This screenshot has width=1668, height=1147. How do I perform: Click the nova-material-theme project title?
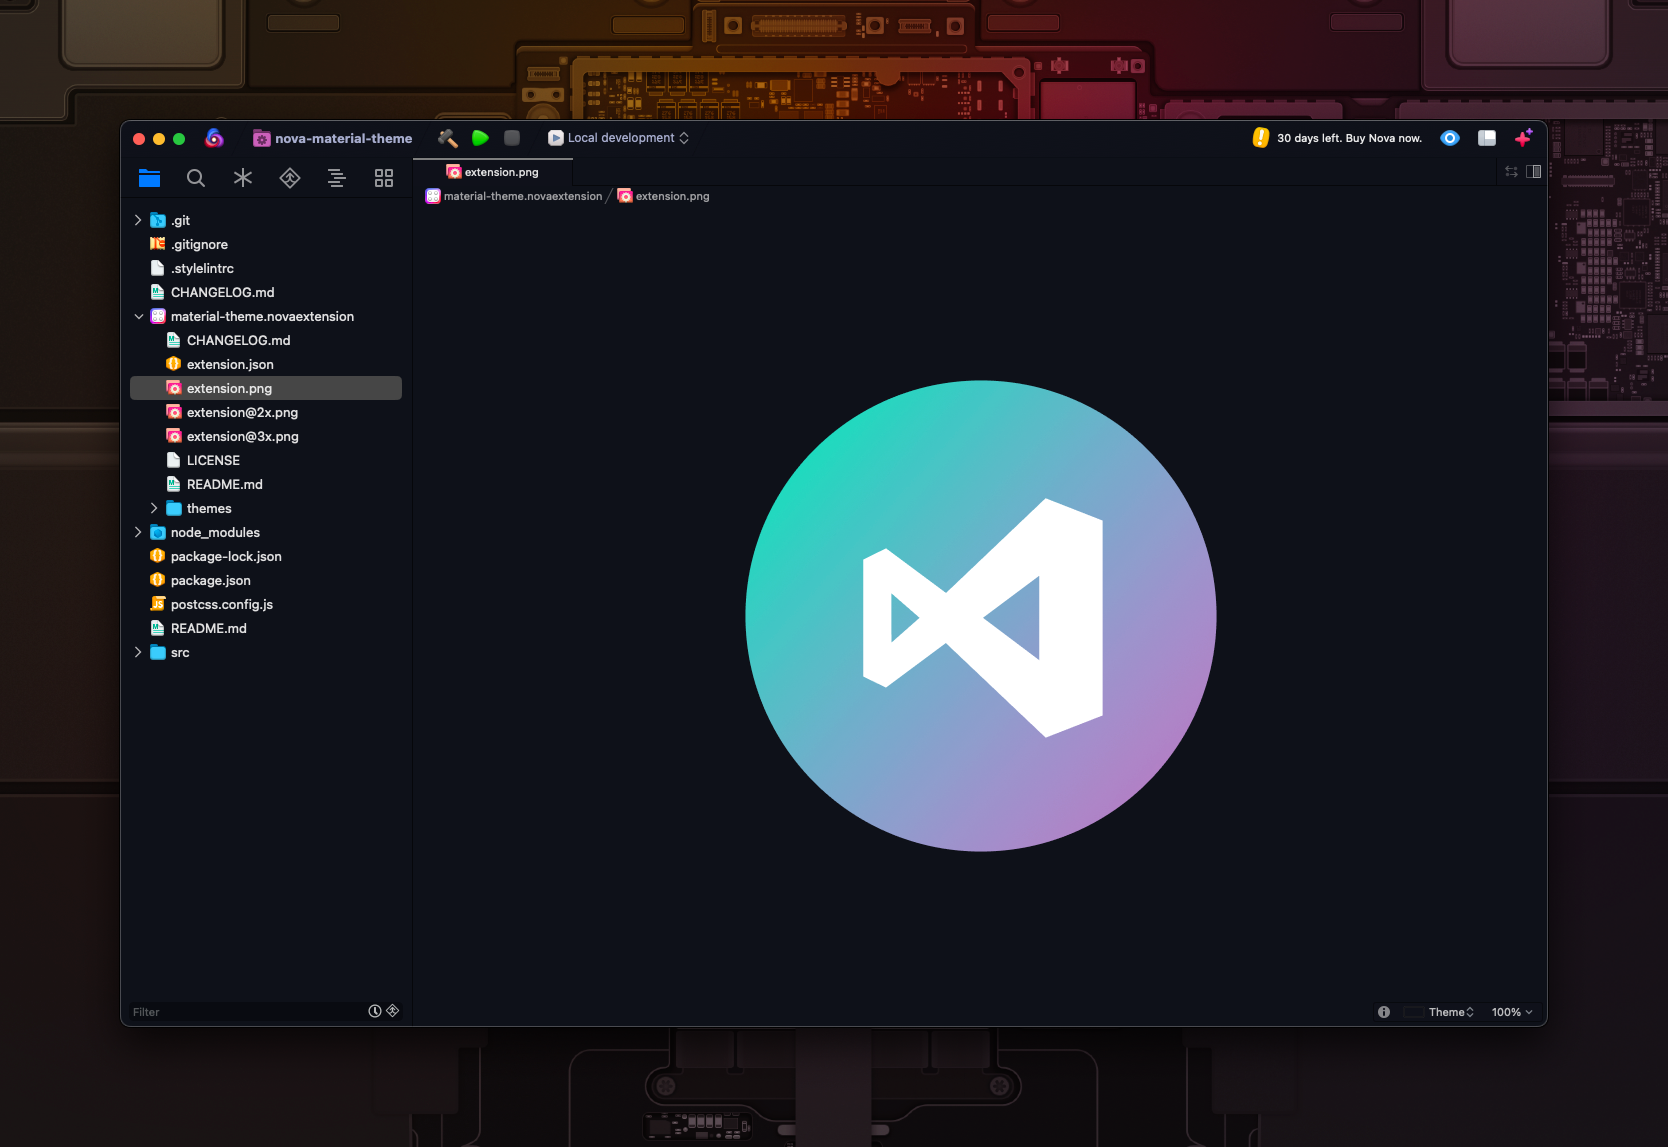pyautogui.click(x=333, y=138)
